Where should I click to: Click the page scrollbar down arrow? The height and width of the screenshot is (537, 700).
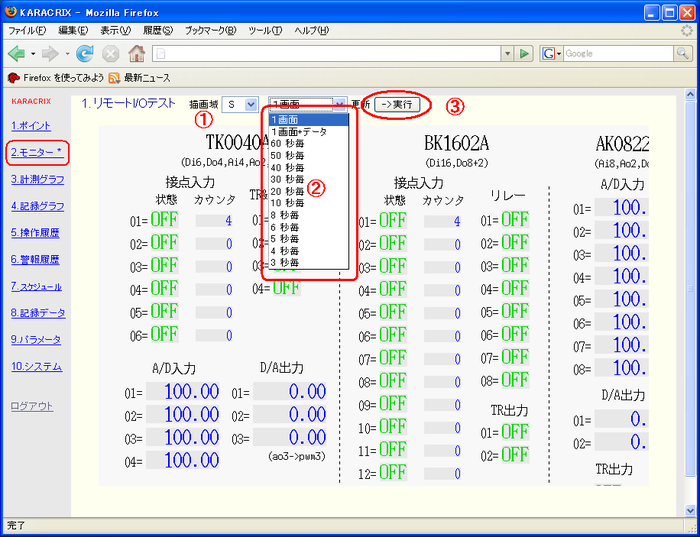[690, 510]
